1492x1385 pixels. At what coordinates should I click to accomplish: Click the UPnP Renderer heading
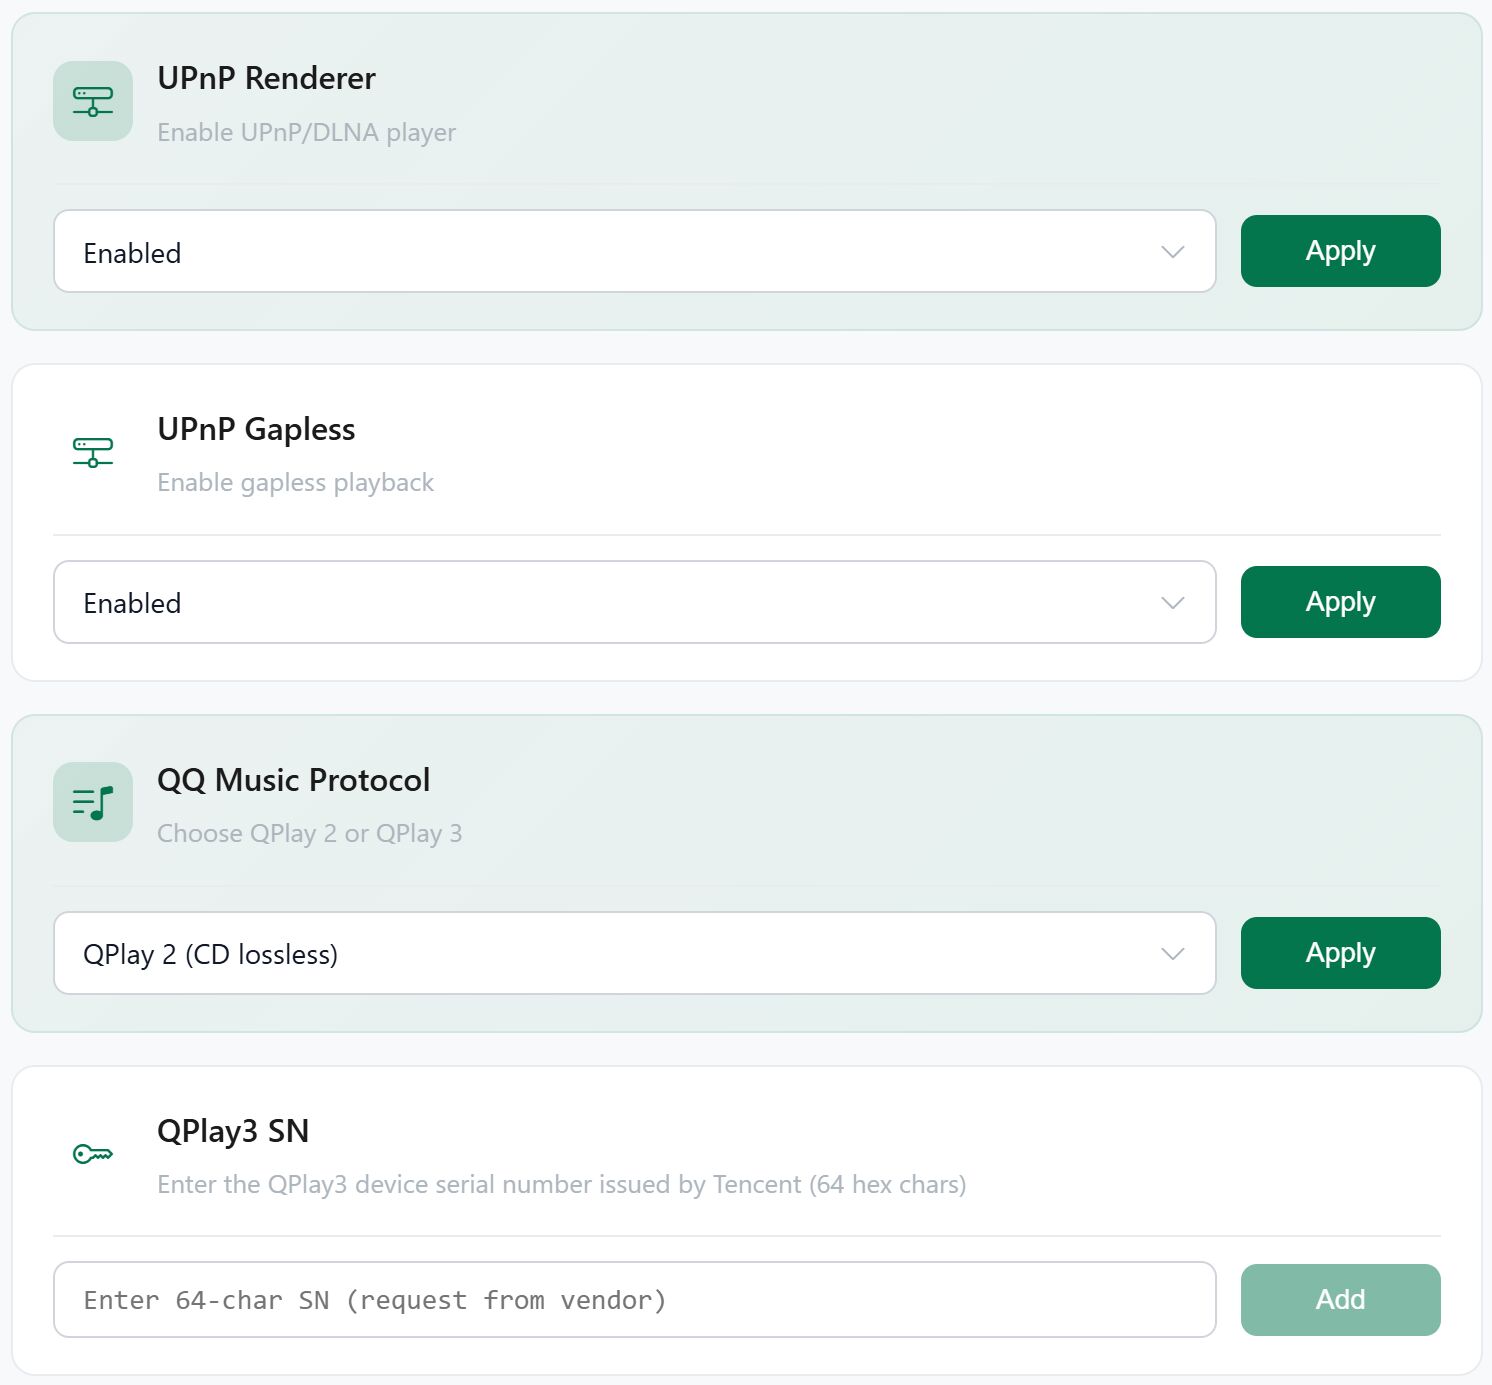tap(266, 78)
